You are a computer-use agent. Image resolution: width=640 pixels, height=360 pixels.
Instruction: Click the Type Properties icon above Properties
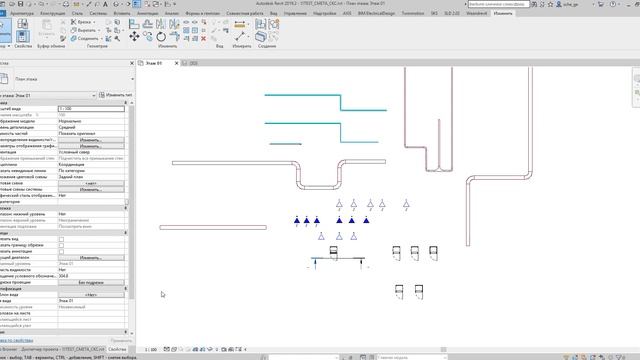click(23, 24)
